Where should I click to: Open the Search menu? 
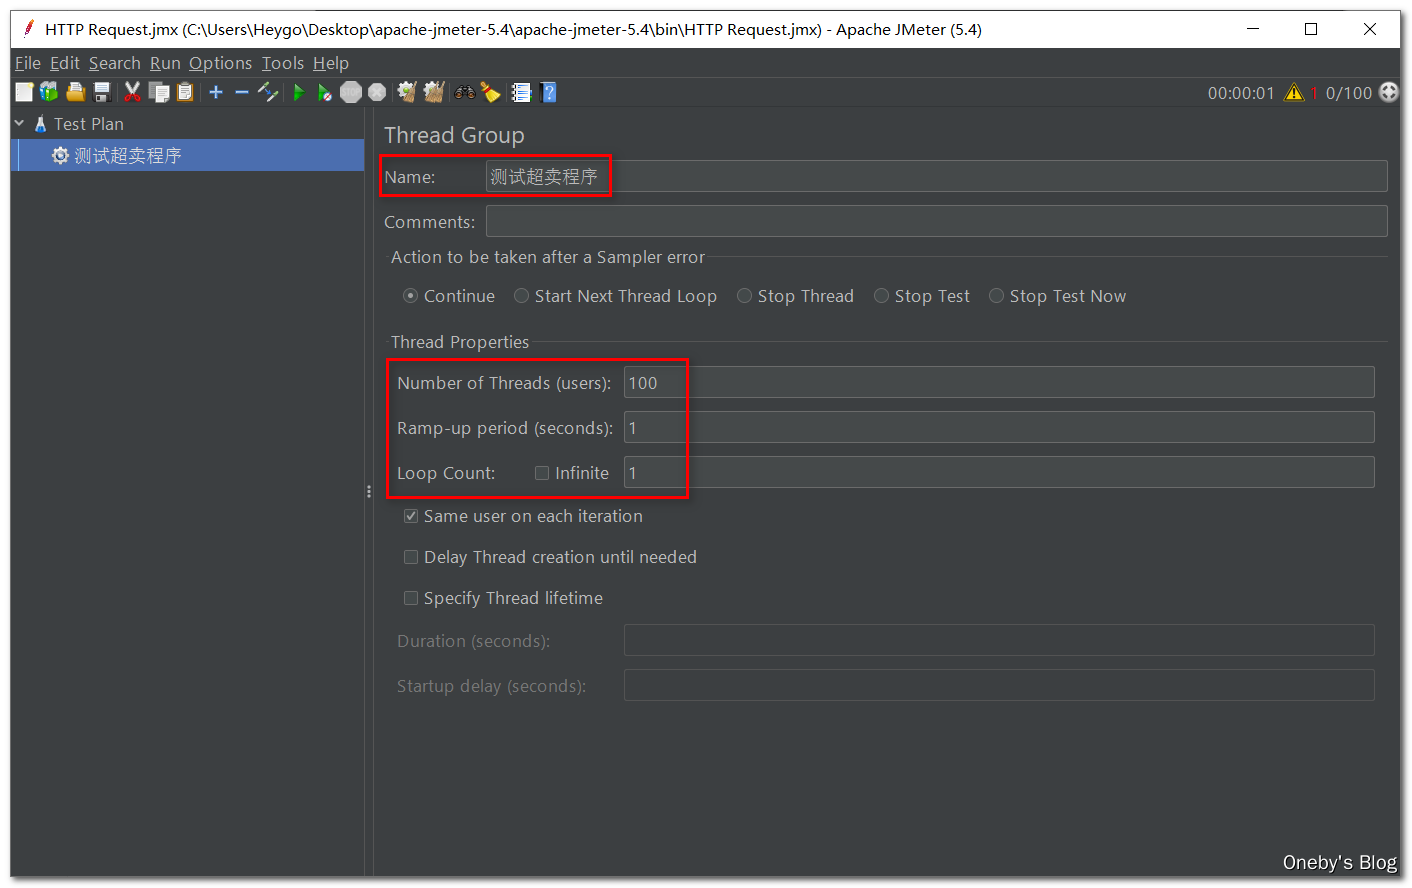115,63
